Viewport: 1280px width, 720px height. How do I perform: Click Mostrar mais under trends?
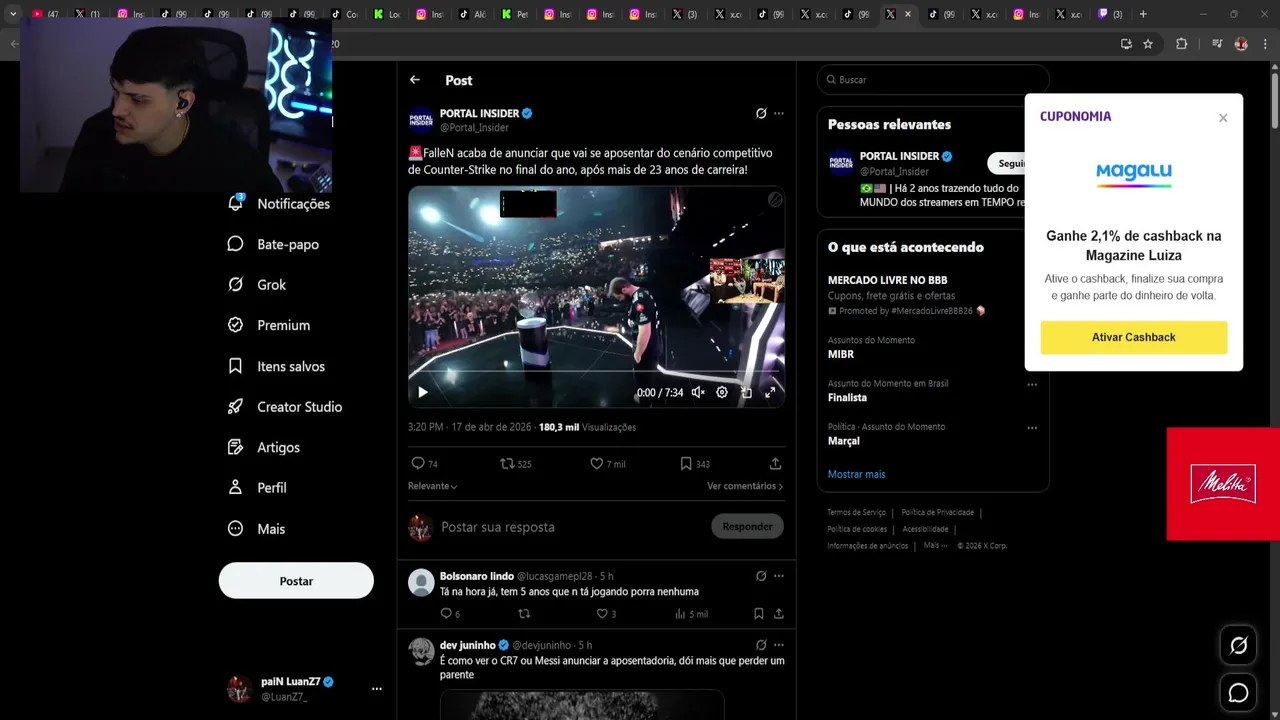[856, 474]
